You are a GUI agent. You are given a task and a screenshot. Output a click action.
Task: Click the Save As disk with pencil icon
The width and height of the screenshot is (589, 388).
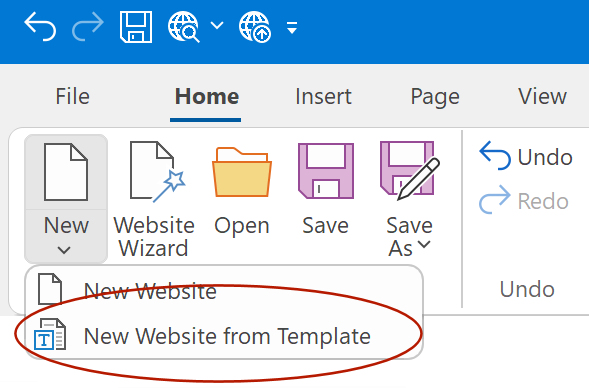point(409,171)
